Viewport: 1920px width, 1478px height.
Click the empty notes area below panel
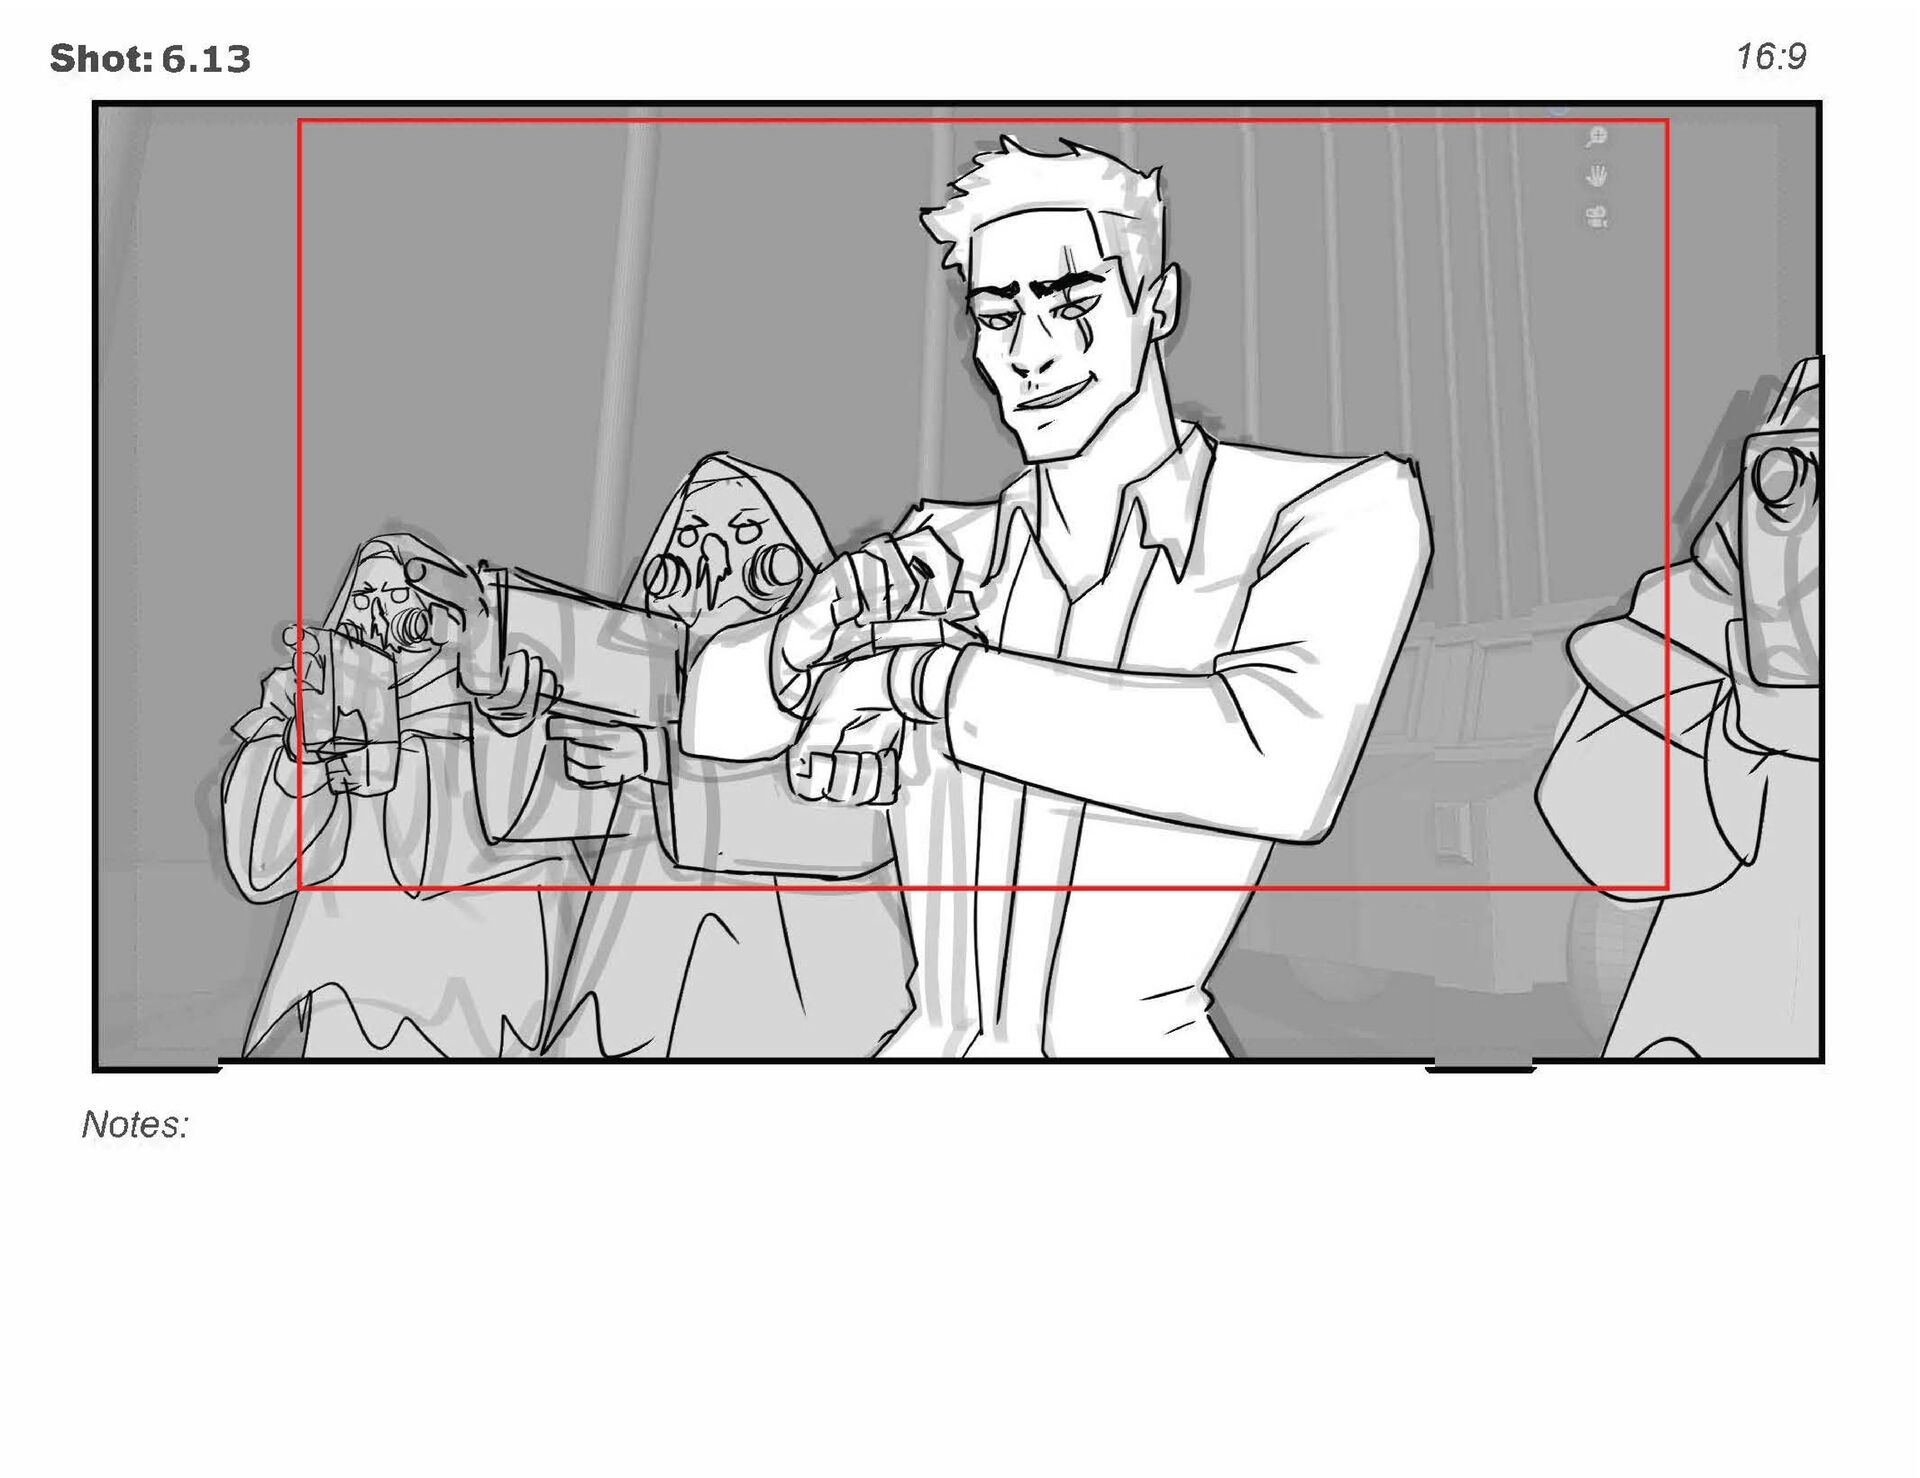[x=960, y=1280]
